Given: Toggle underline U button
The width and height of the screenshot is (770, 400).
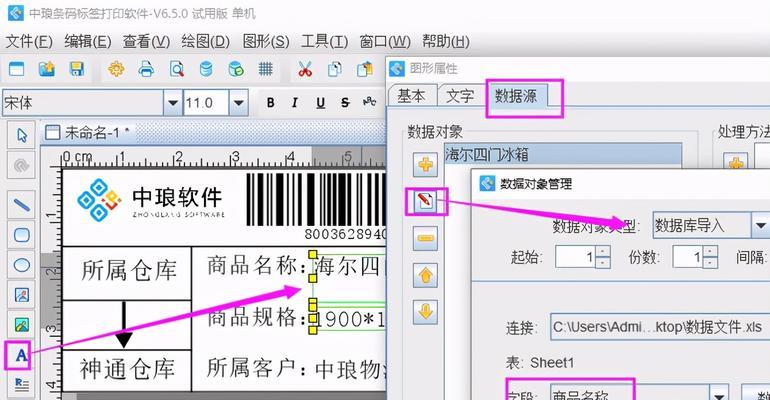Looking at the screenshot, I should (x=321, y=103).
